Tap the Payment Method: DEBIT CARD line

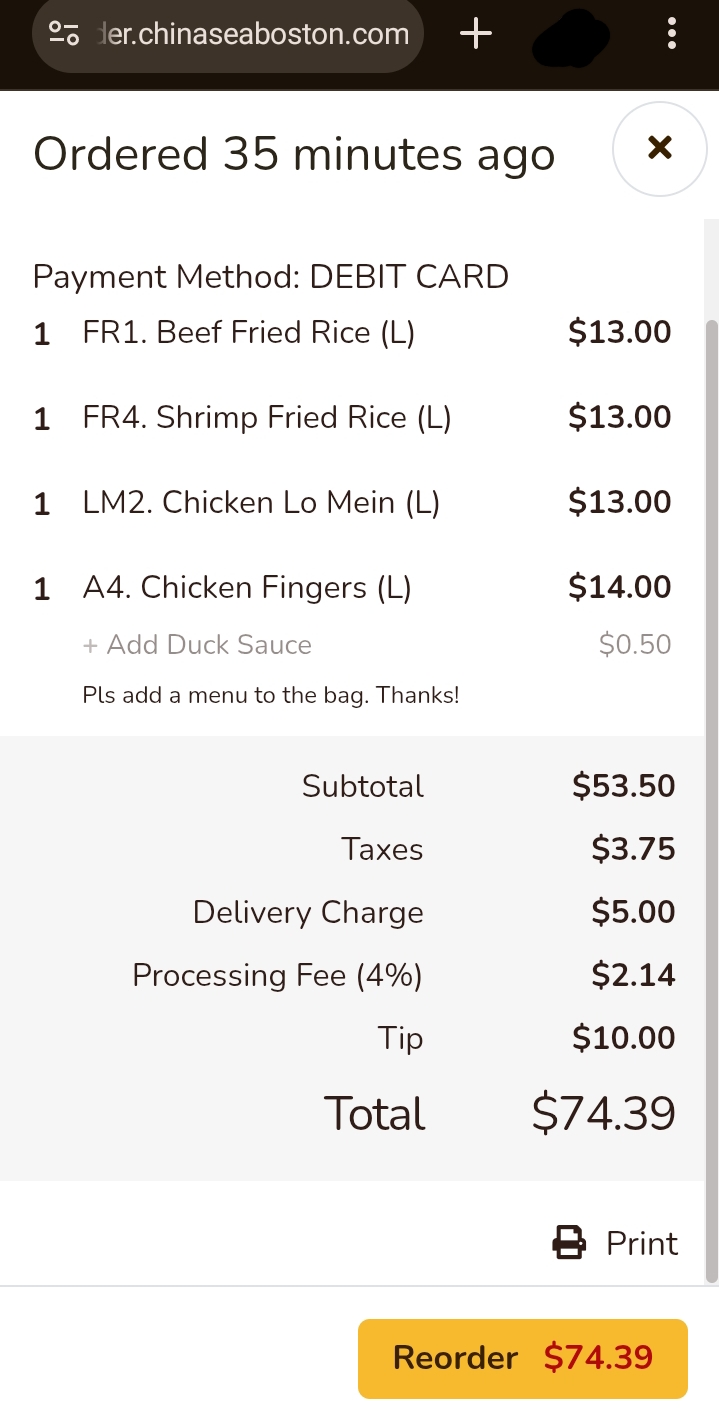point(270,276)
